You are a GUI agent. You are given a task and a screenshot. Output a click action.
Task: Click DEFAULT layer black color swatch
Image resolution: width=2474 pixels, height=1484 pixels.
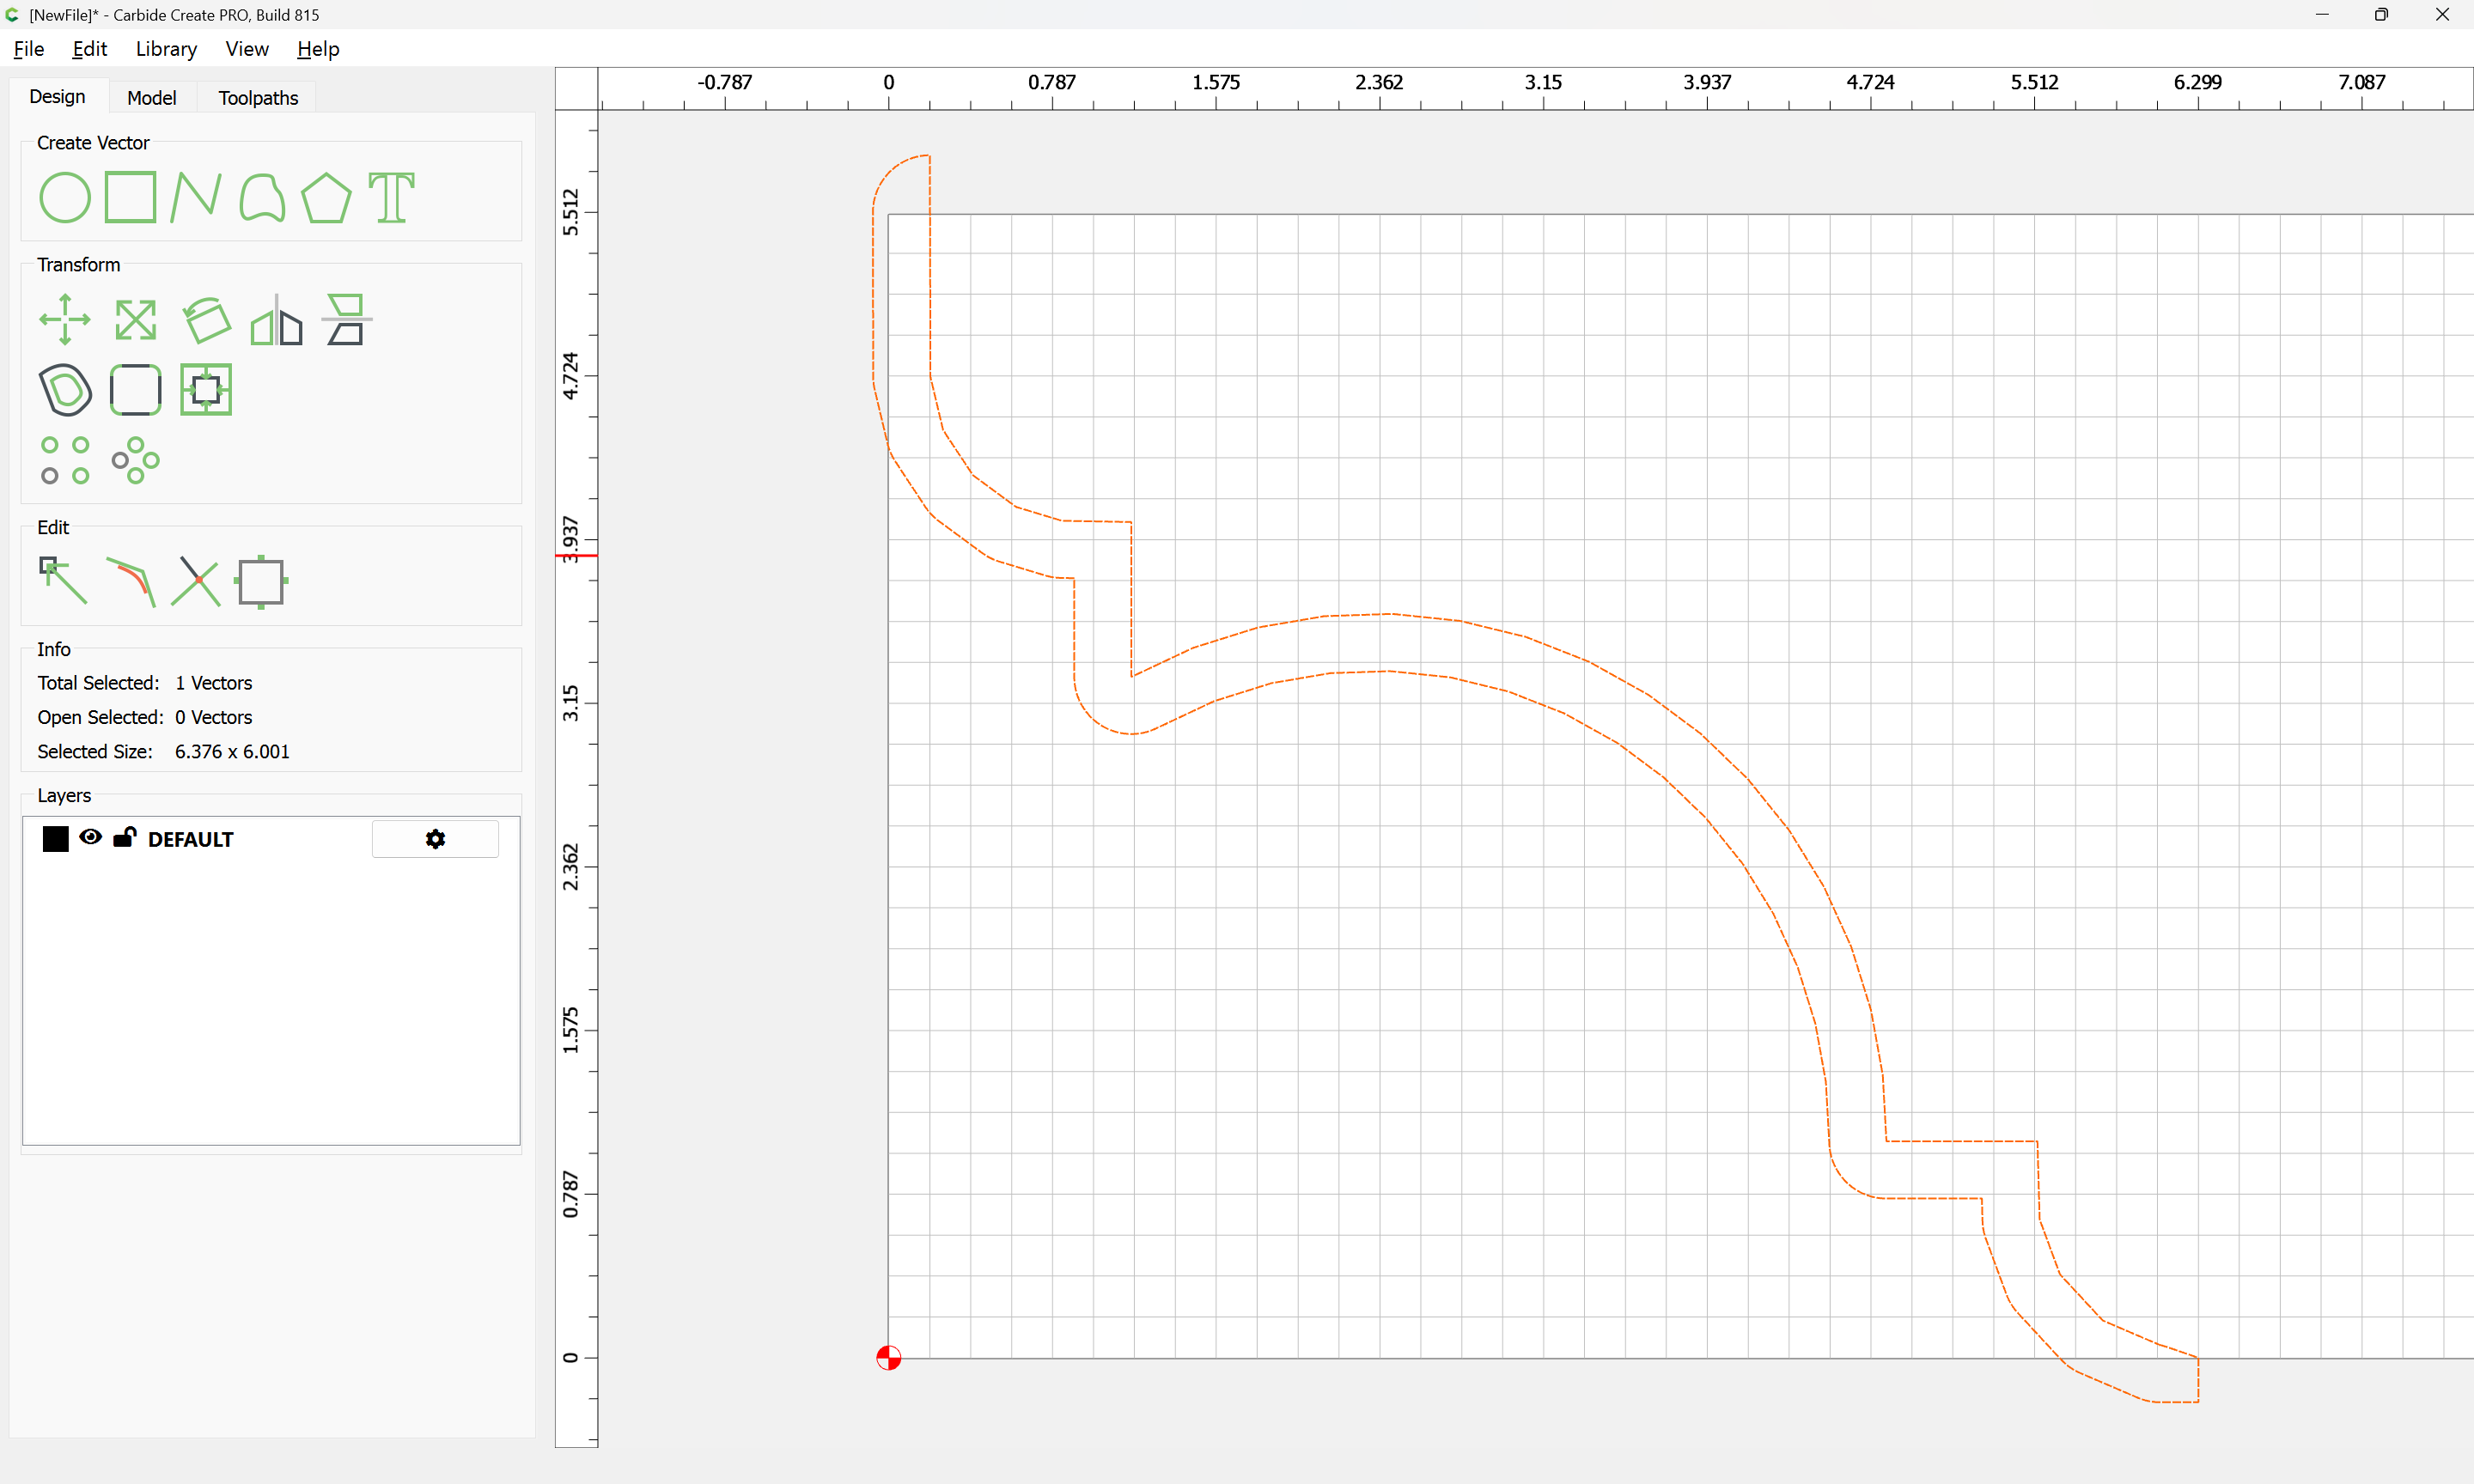pos(56,839)
